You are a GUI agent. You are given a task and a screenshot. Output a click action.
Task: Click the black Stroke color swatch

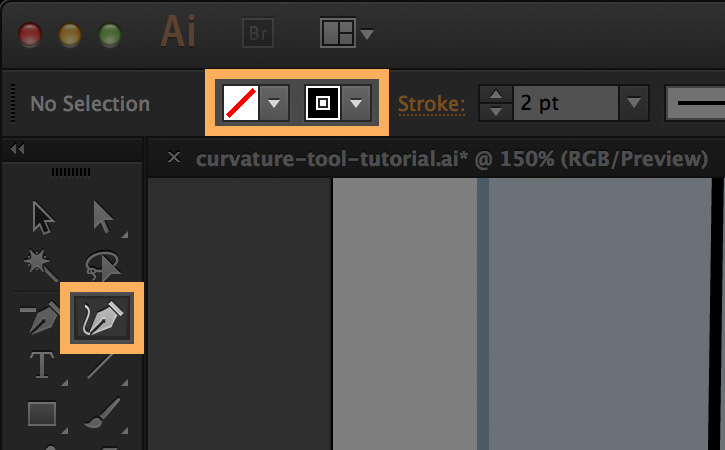pos(323,103)
